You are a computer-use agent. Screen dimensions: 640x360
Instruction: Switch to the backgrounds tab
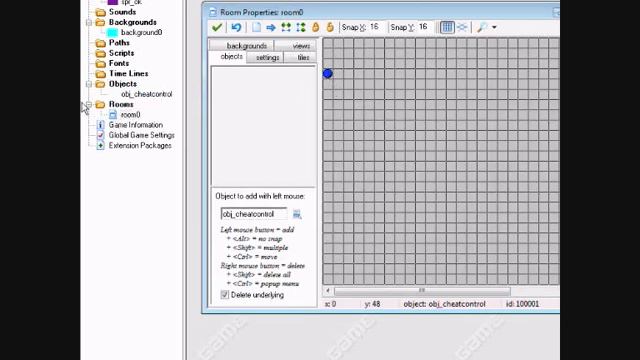pyautogui.click(x=242, y=45)
